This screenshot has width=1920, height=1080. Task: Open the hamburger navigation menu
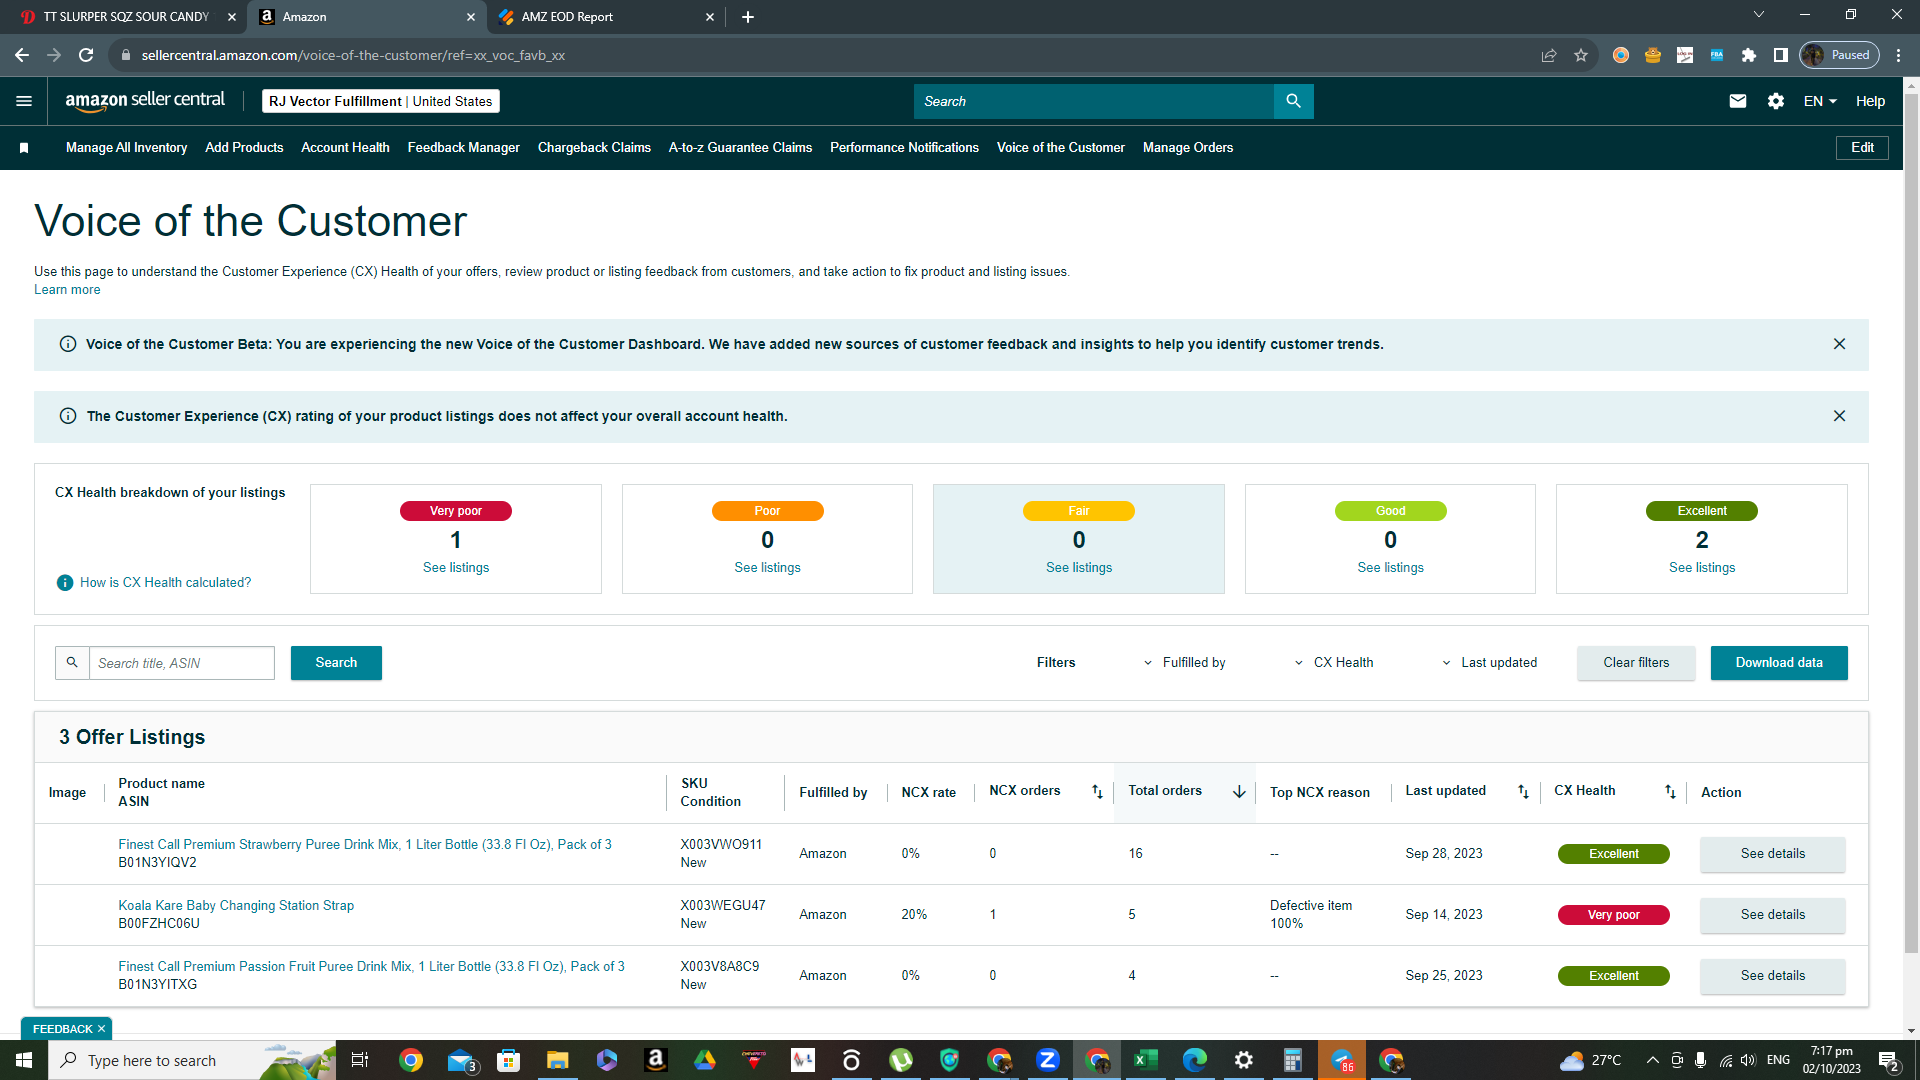pos(24,101)
